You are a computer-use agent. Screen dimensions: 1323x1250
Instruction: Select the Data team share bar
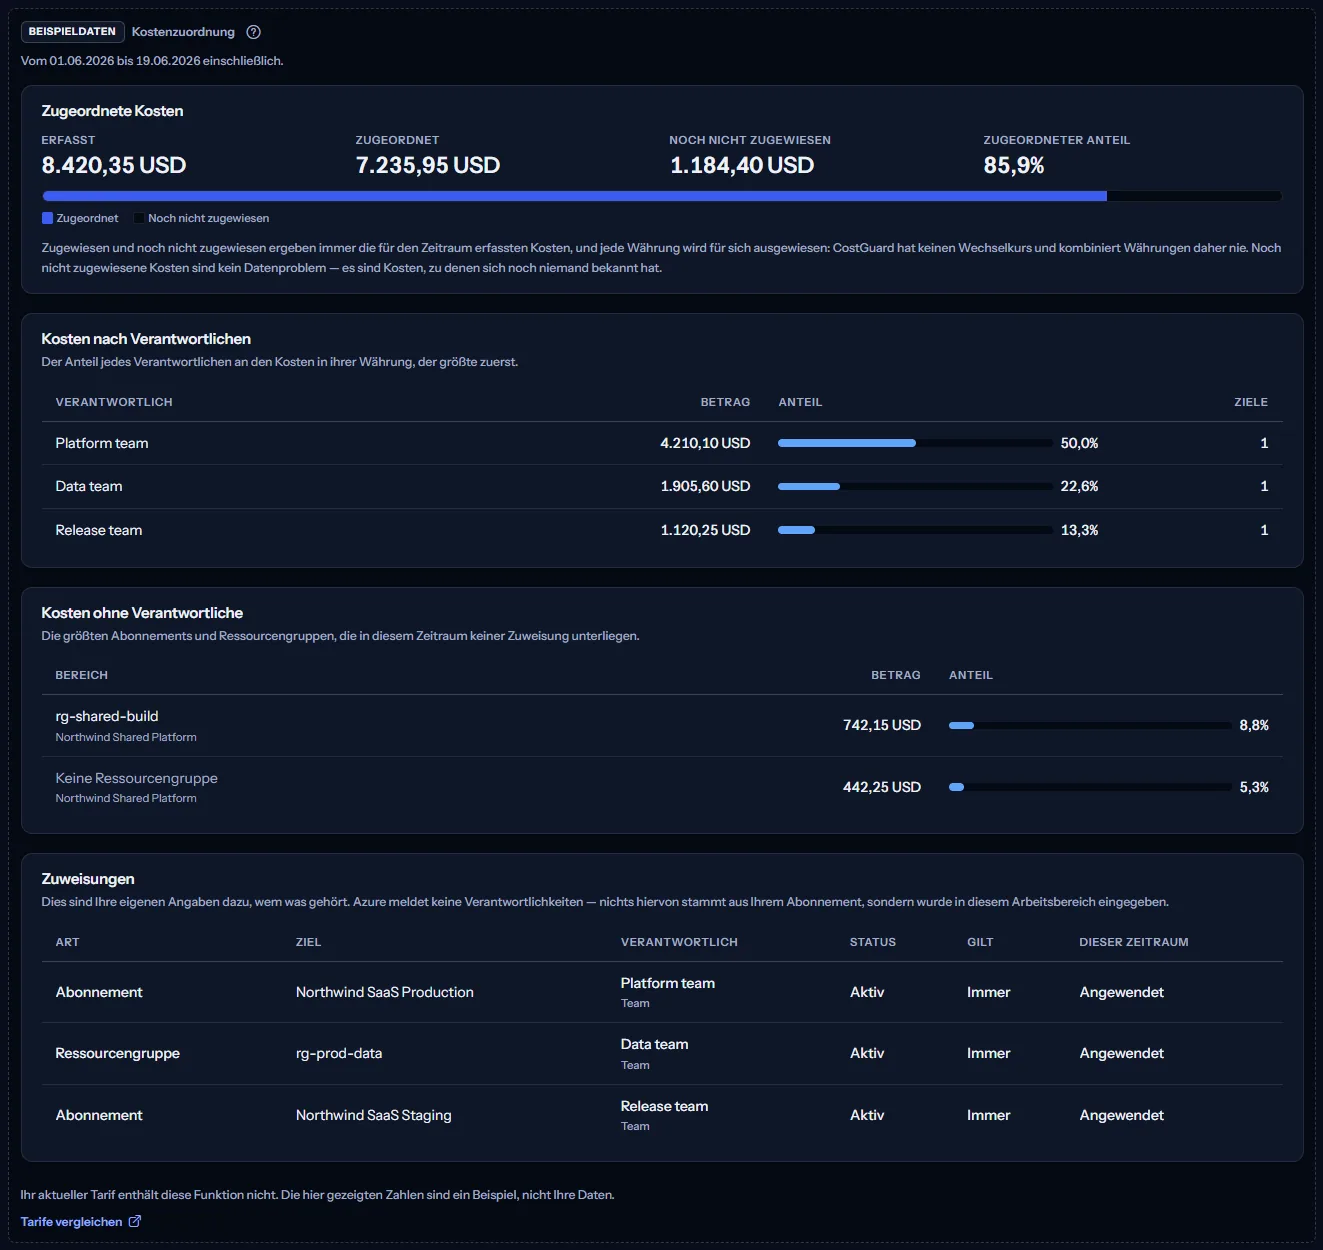click(915, 486)
